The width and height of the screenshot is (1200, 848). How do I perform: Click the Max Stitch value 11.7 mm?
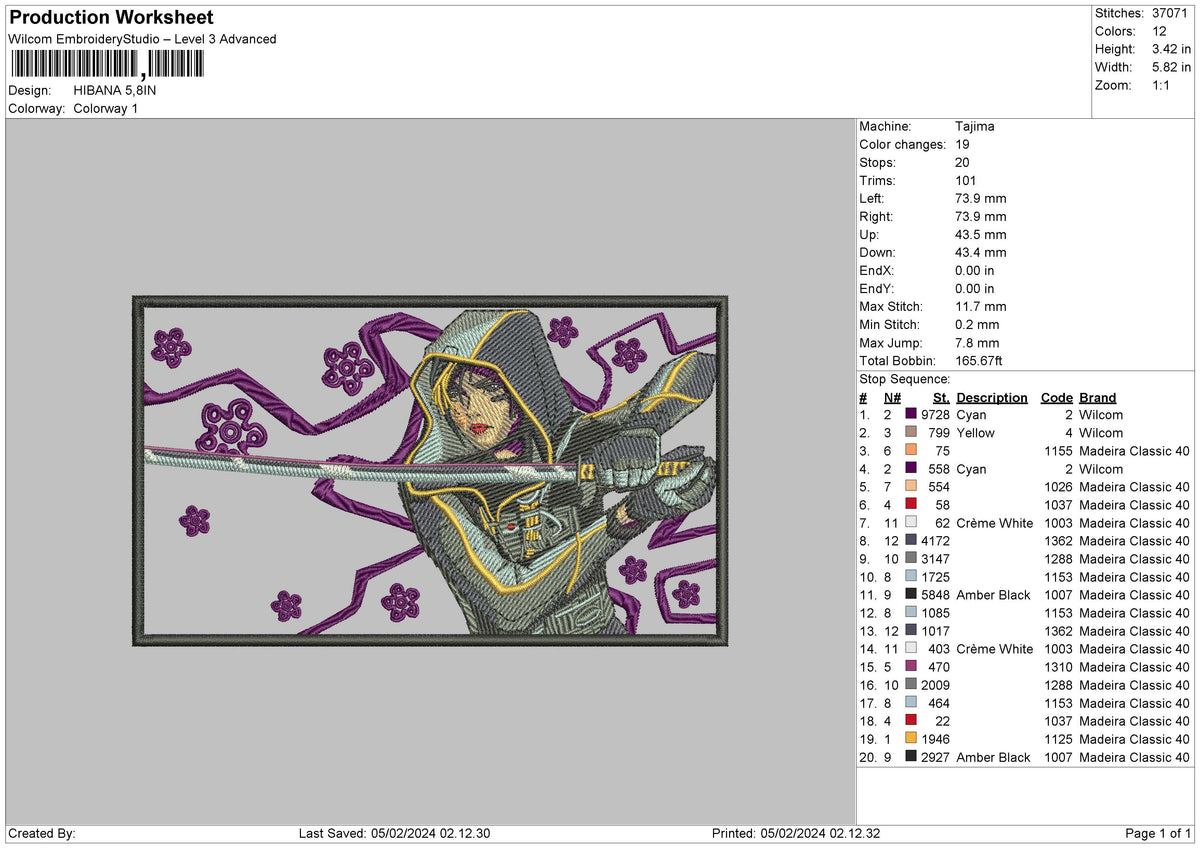[x=981, y=306]
